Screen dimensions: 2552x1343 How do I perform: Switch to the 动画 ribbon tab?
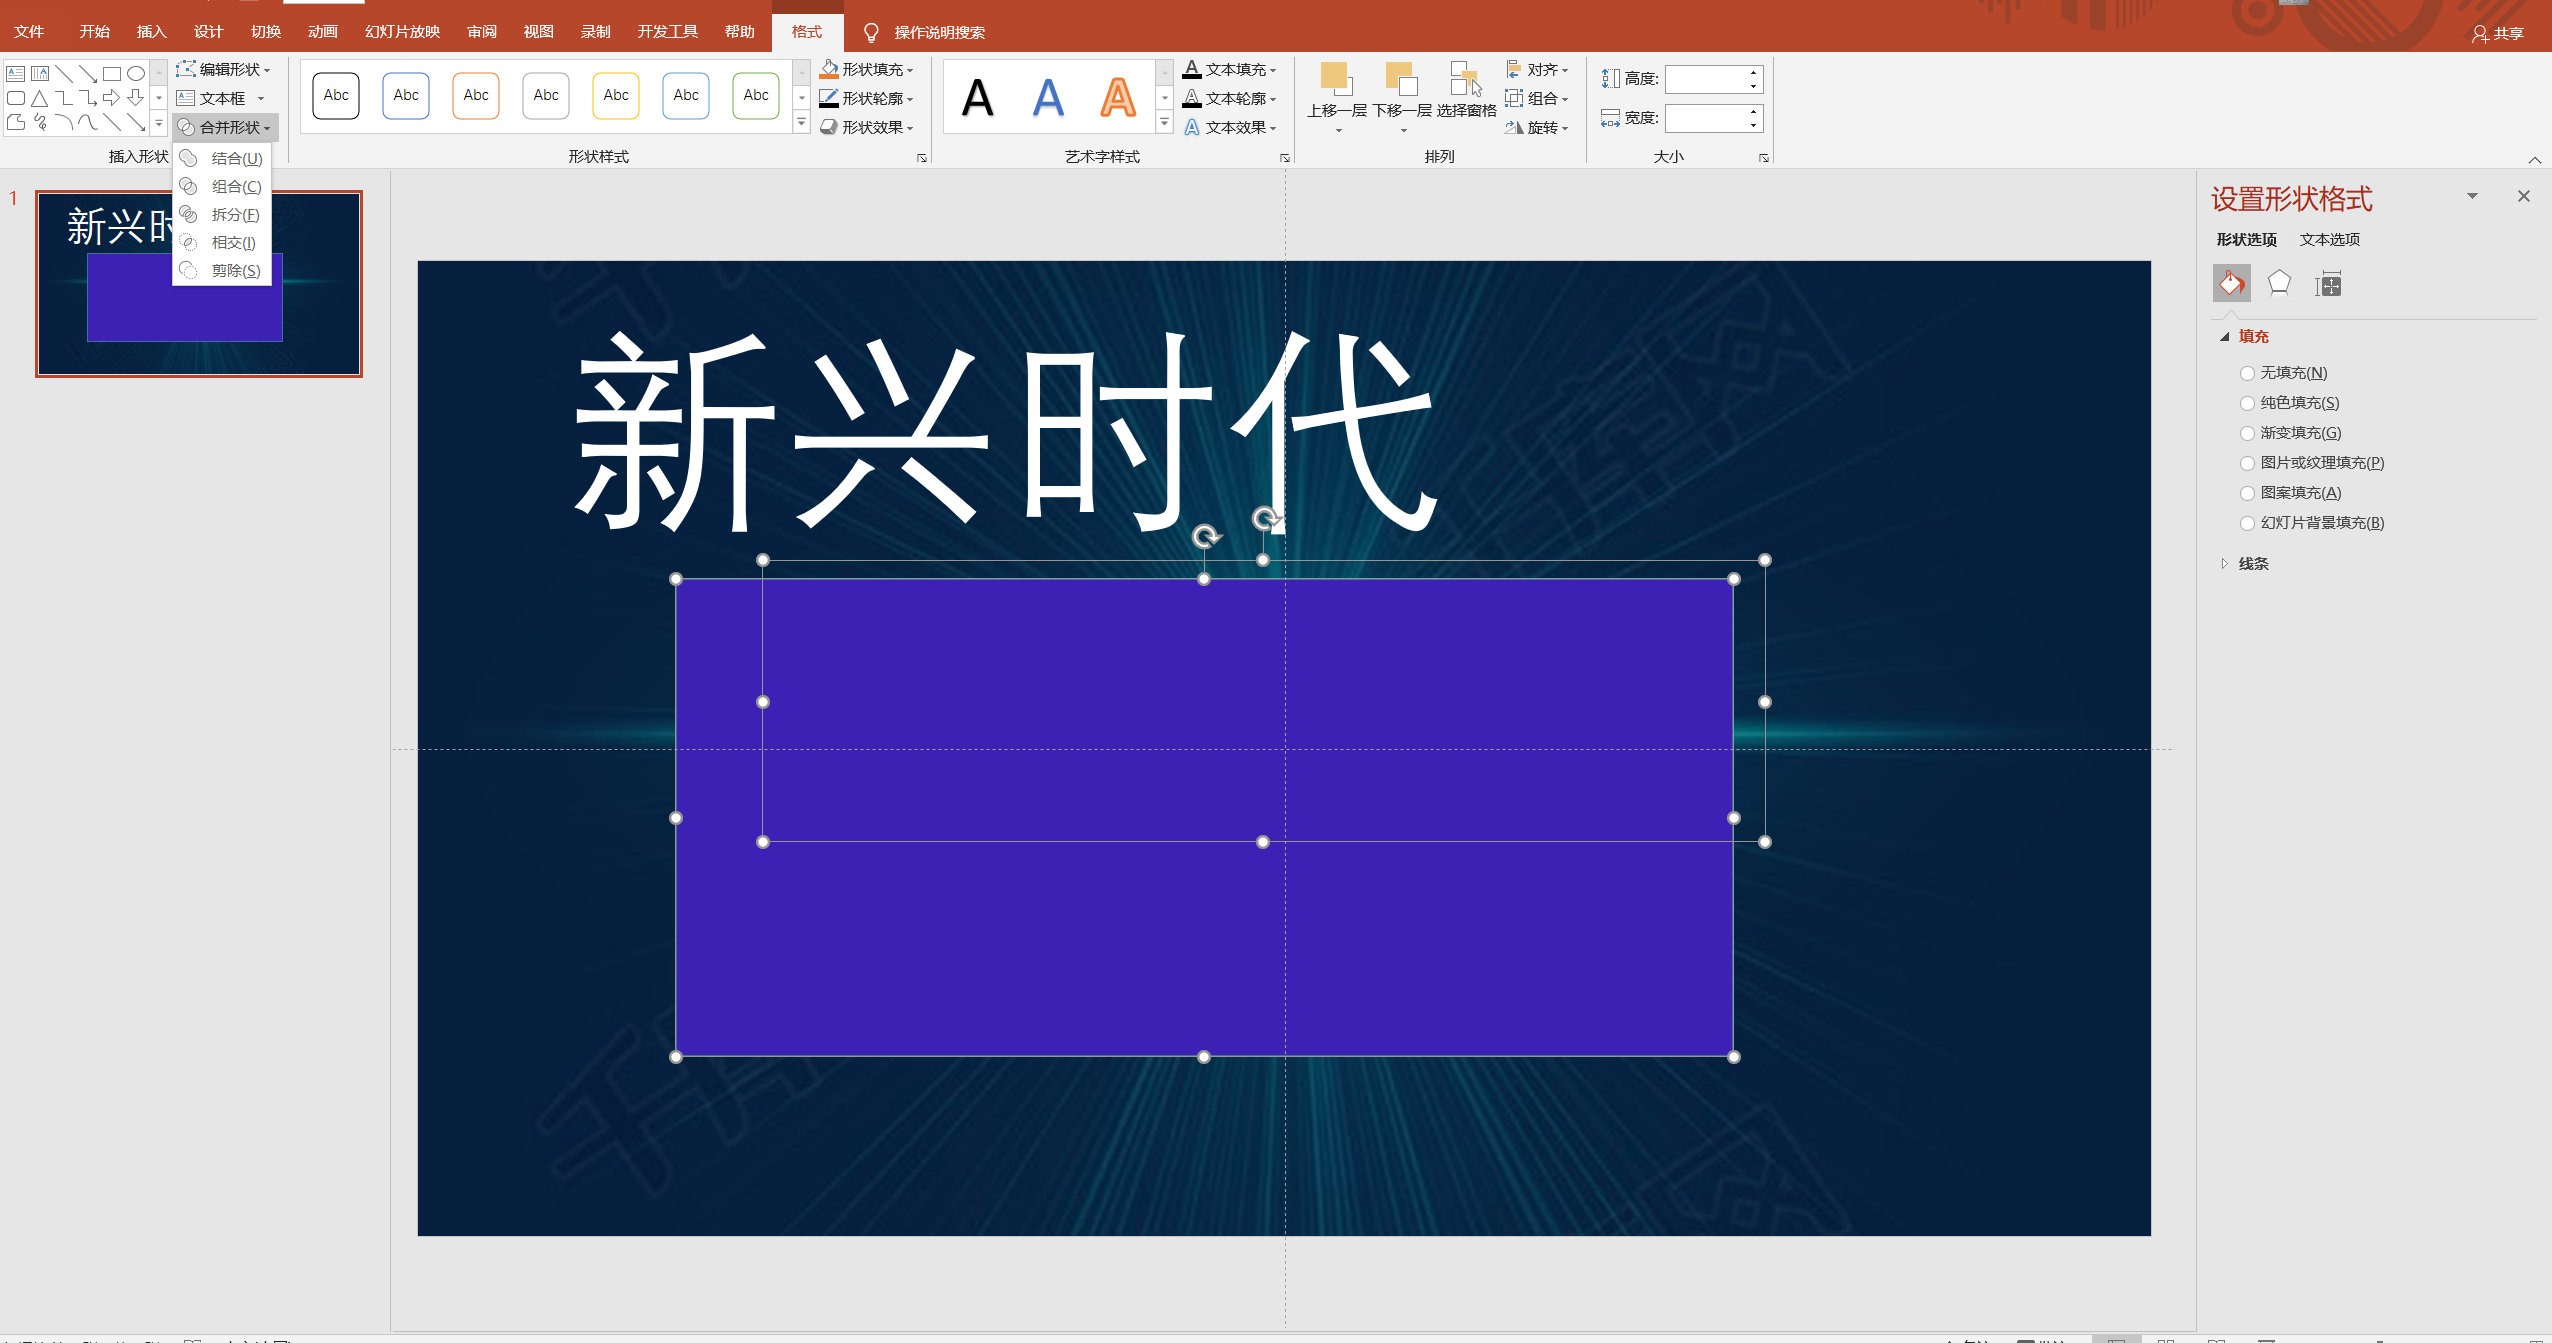click(322, 32)
